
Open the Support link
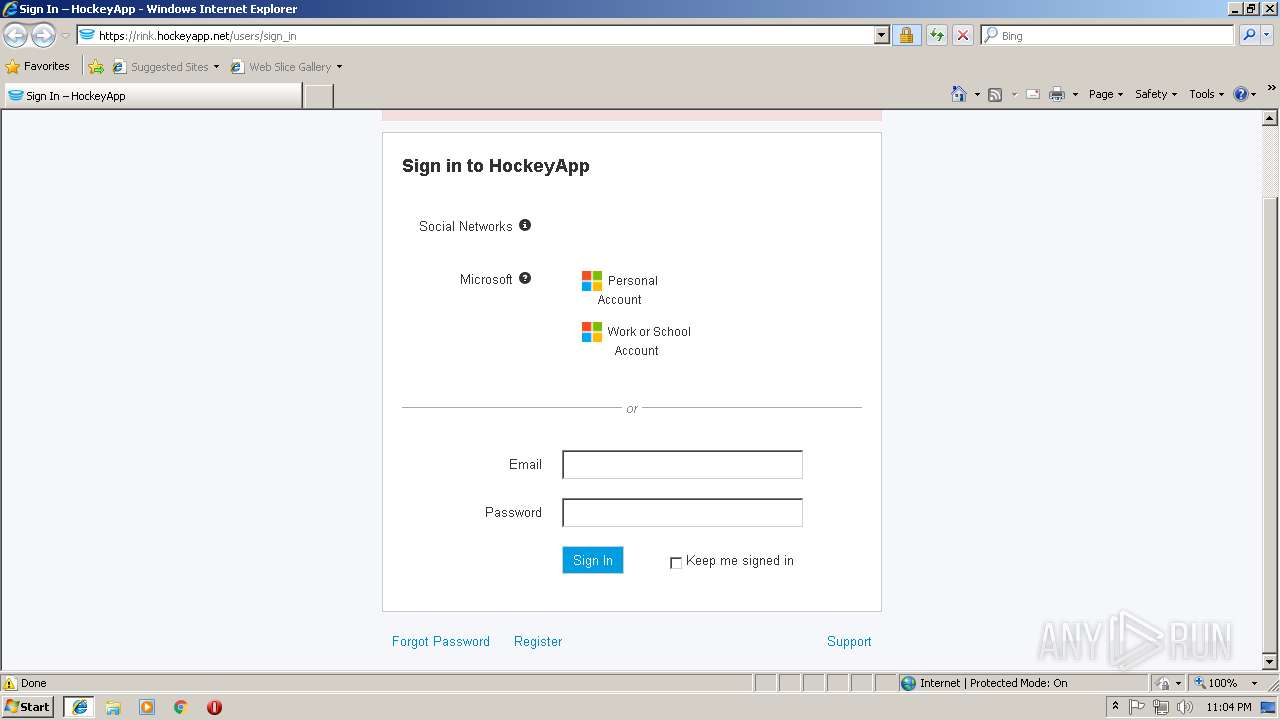point(849,641)
